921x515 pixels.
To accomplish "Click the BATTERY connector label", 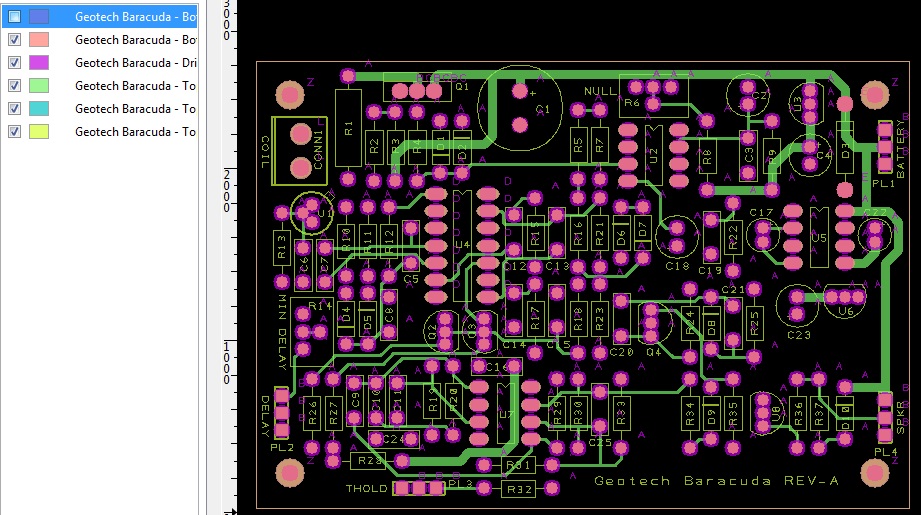I will [x=900, y=149].
